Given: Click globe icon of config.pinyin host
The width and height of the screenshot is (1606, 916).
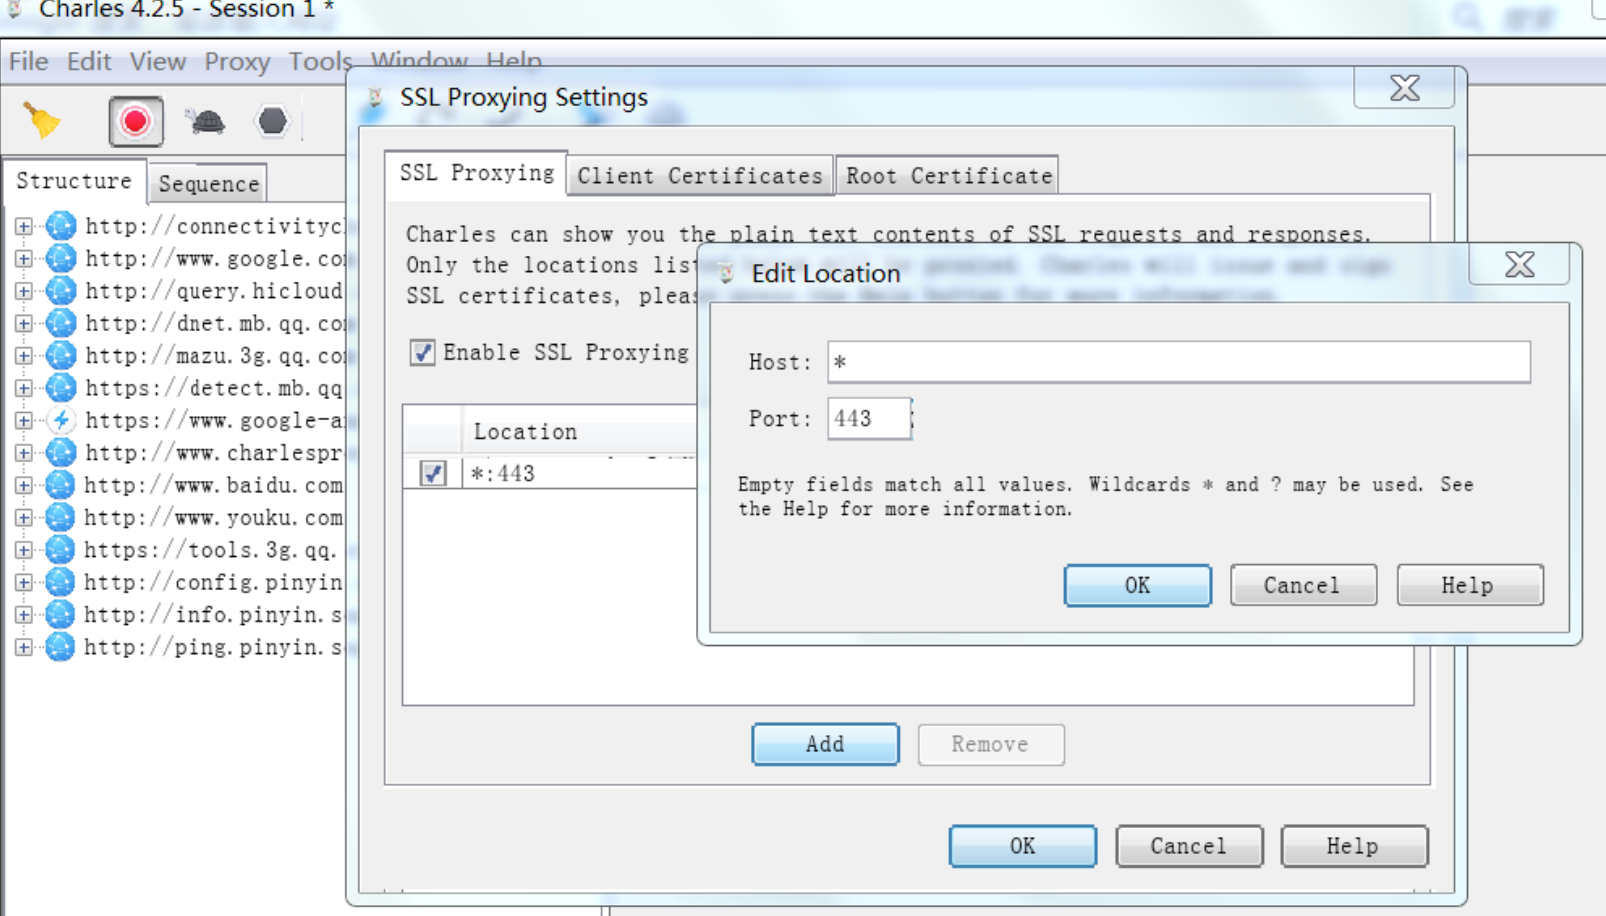Looking at the screenshot, I should pos(61,582).
